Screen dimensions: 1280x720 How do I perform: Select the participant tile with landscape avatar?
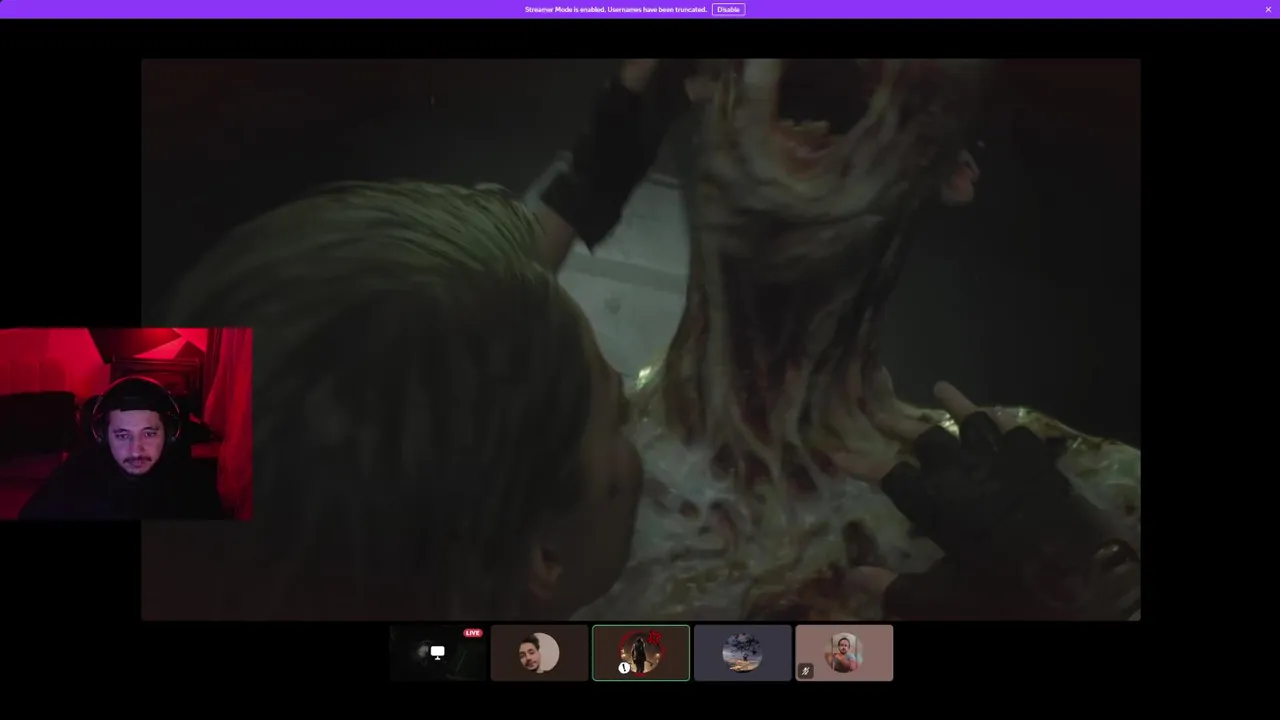tap(743, 653)
